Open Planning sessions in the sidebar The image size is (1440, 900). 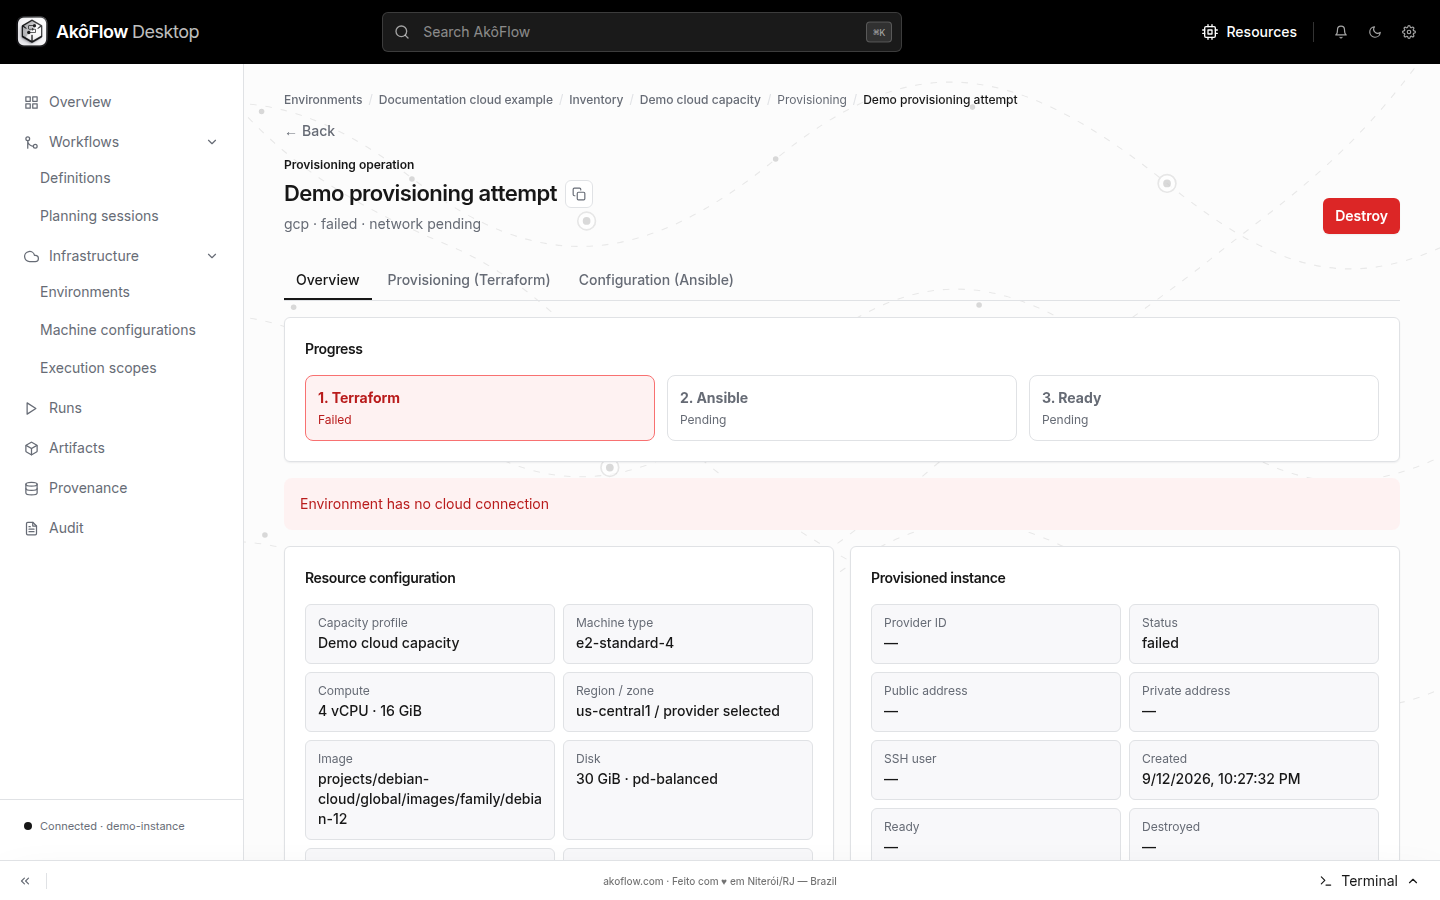pos(99,216)
